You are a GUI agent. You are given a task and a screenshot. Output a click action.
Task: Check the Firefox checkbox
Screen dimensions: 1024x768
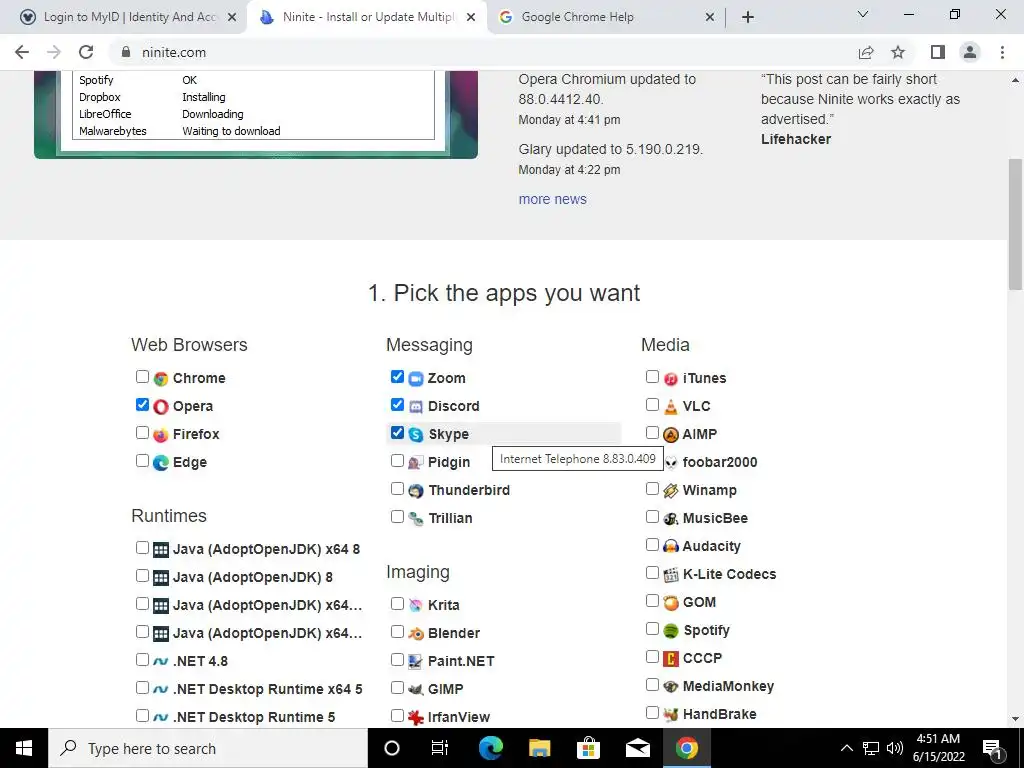pyautogui.click(x=142, y=433)
